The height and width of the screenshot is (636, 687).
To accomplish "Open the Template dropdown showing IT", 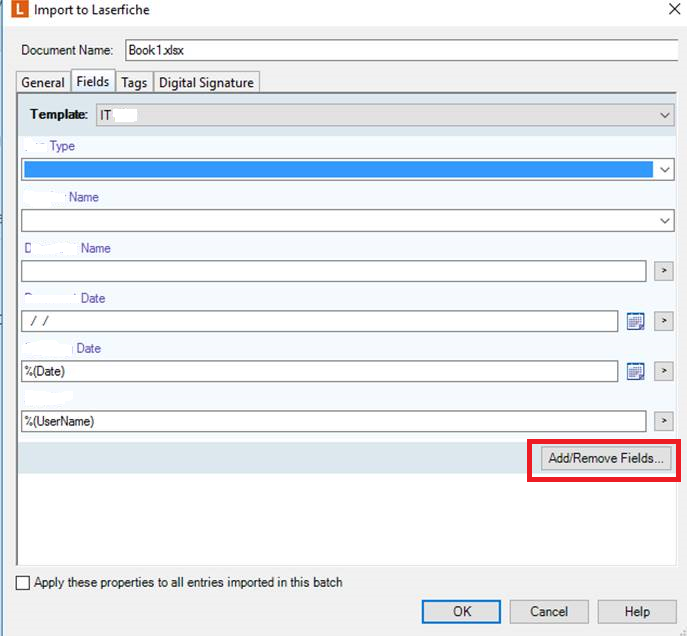I will pos(385,115).
